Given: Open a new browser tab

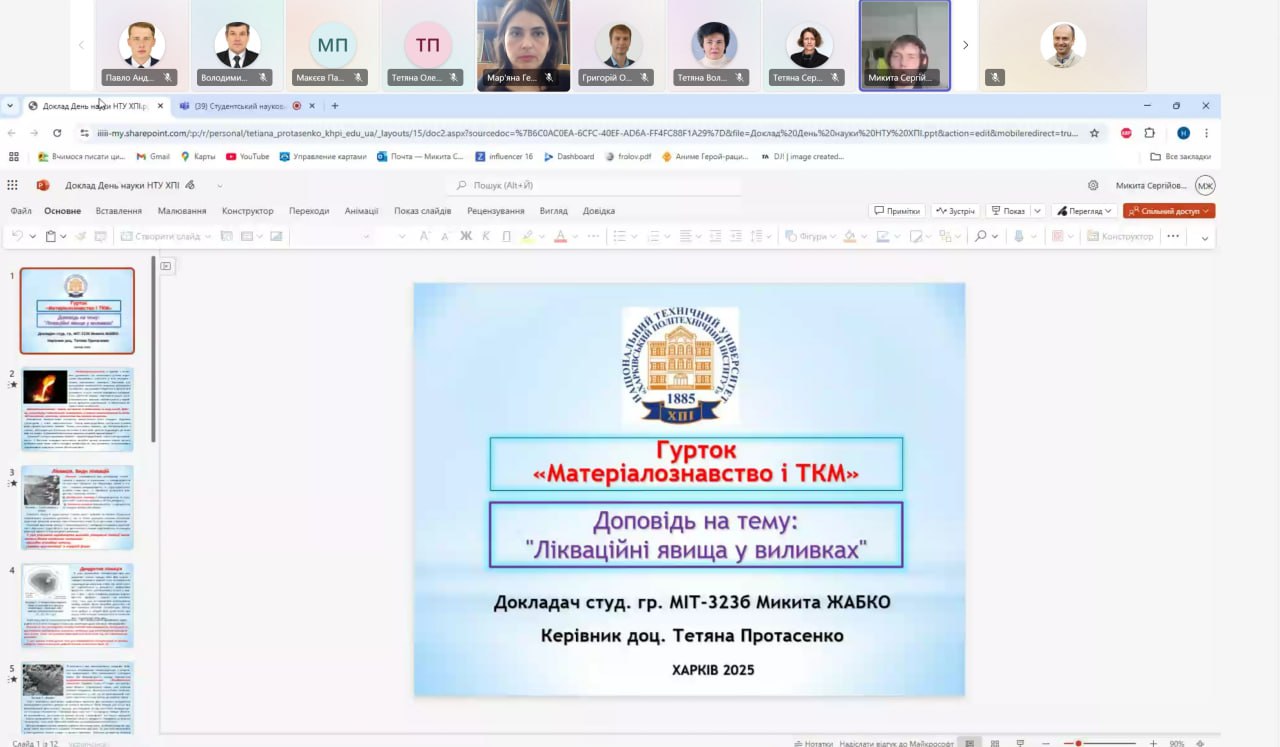Looking at the screenshot, I should pyautogui.click(x=335, y=105).
